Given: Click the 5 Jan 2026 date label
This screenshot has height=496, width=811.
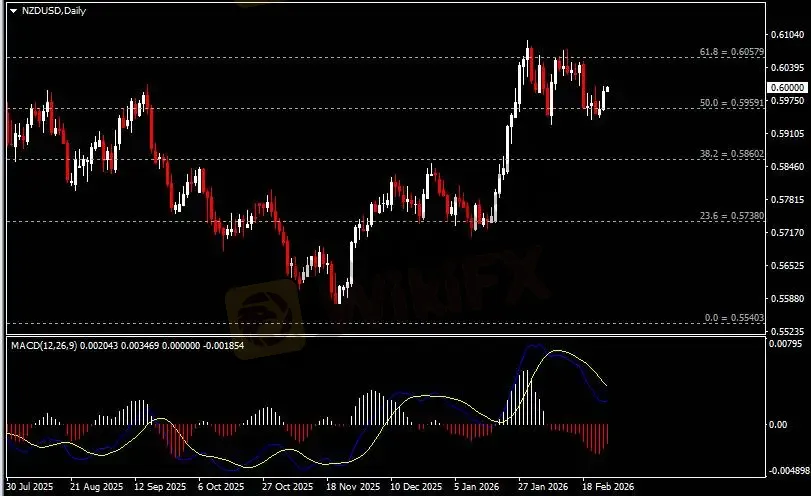Looking at the screenshot, I should click(477, 487).
